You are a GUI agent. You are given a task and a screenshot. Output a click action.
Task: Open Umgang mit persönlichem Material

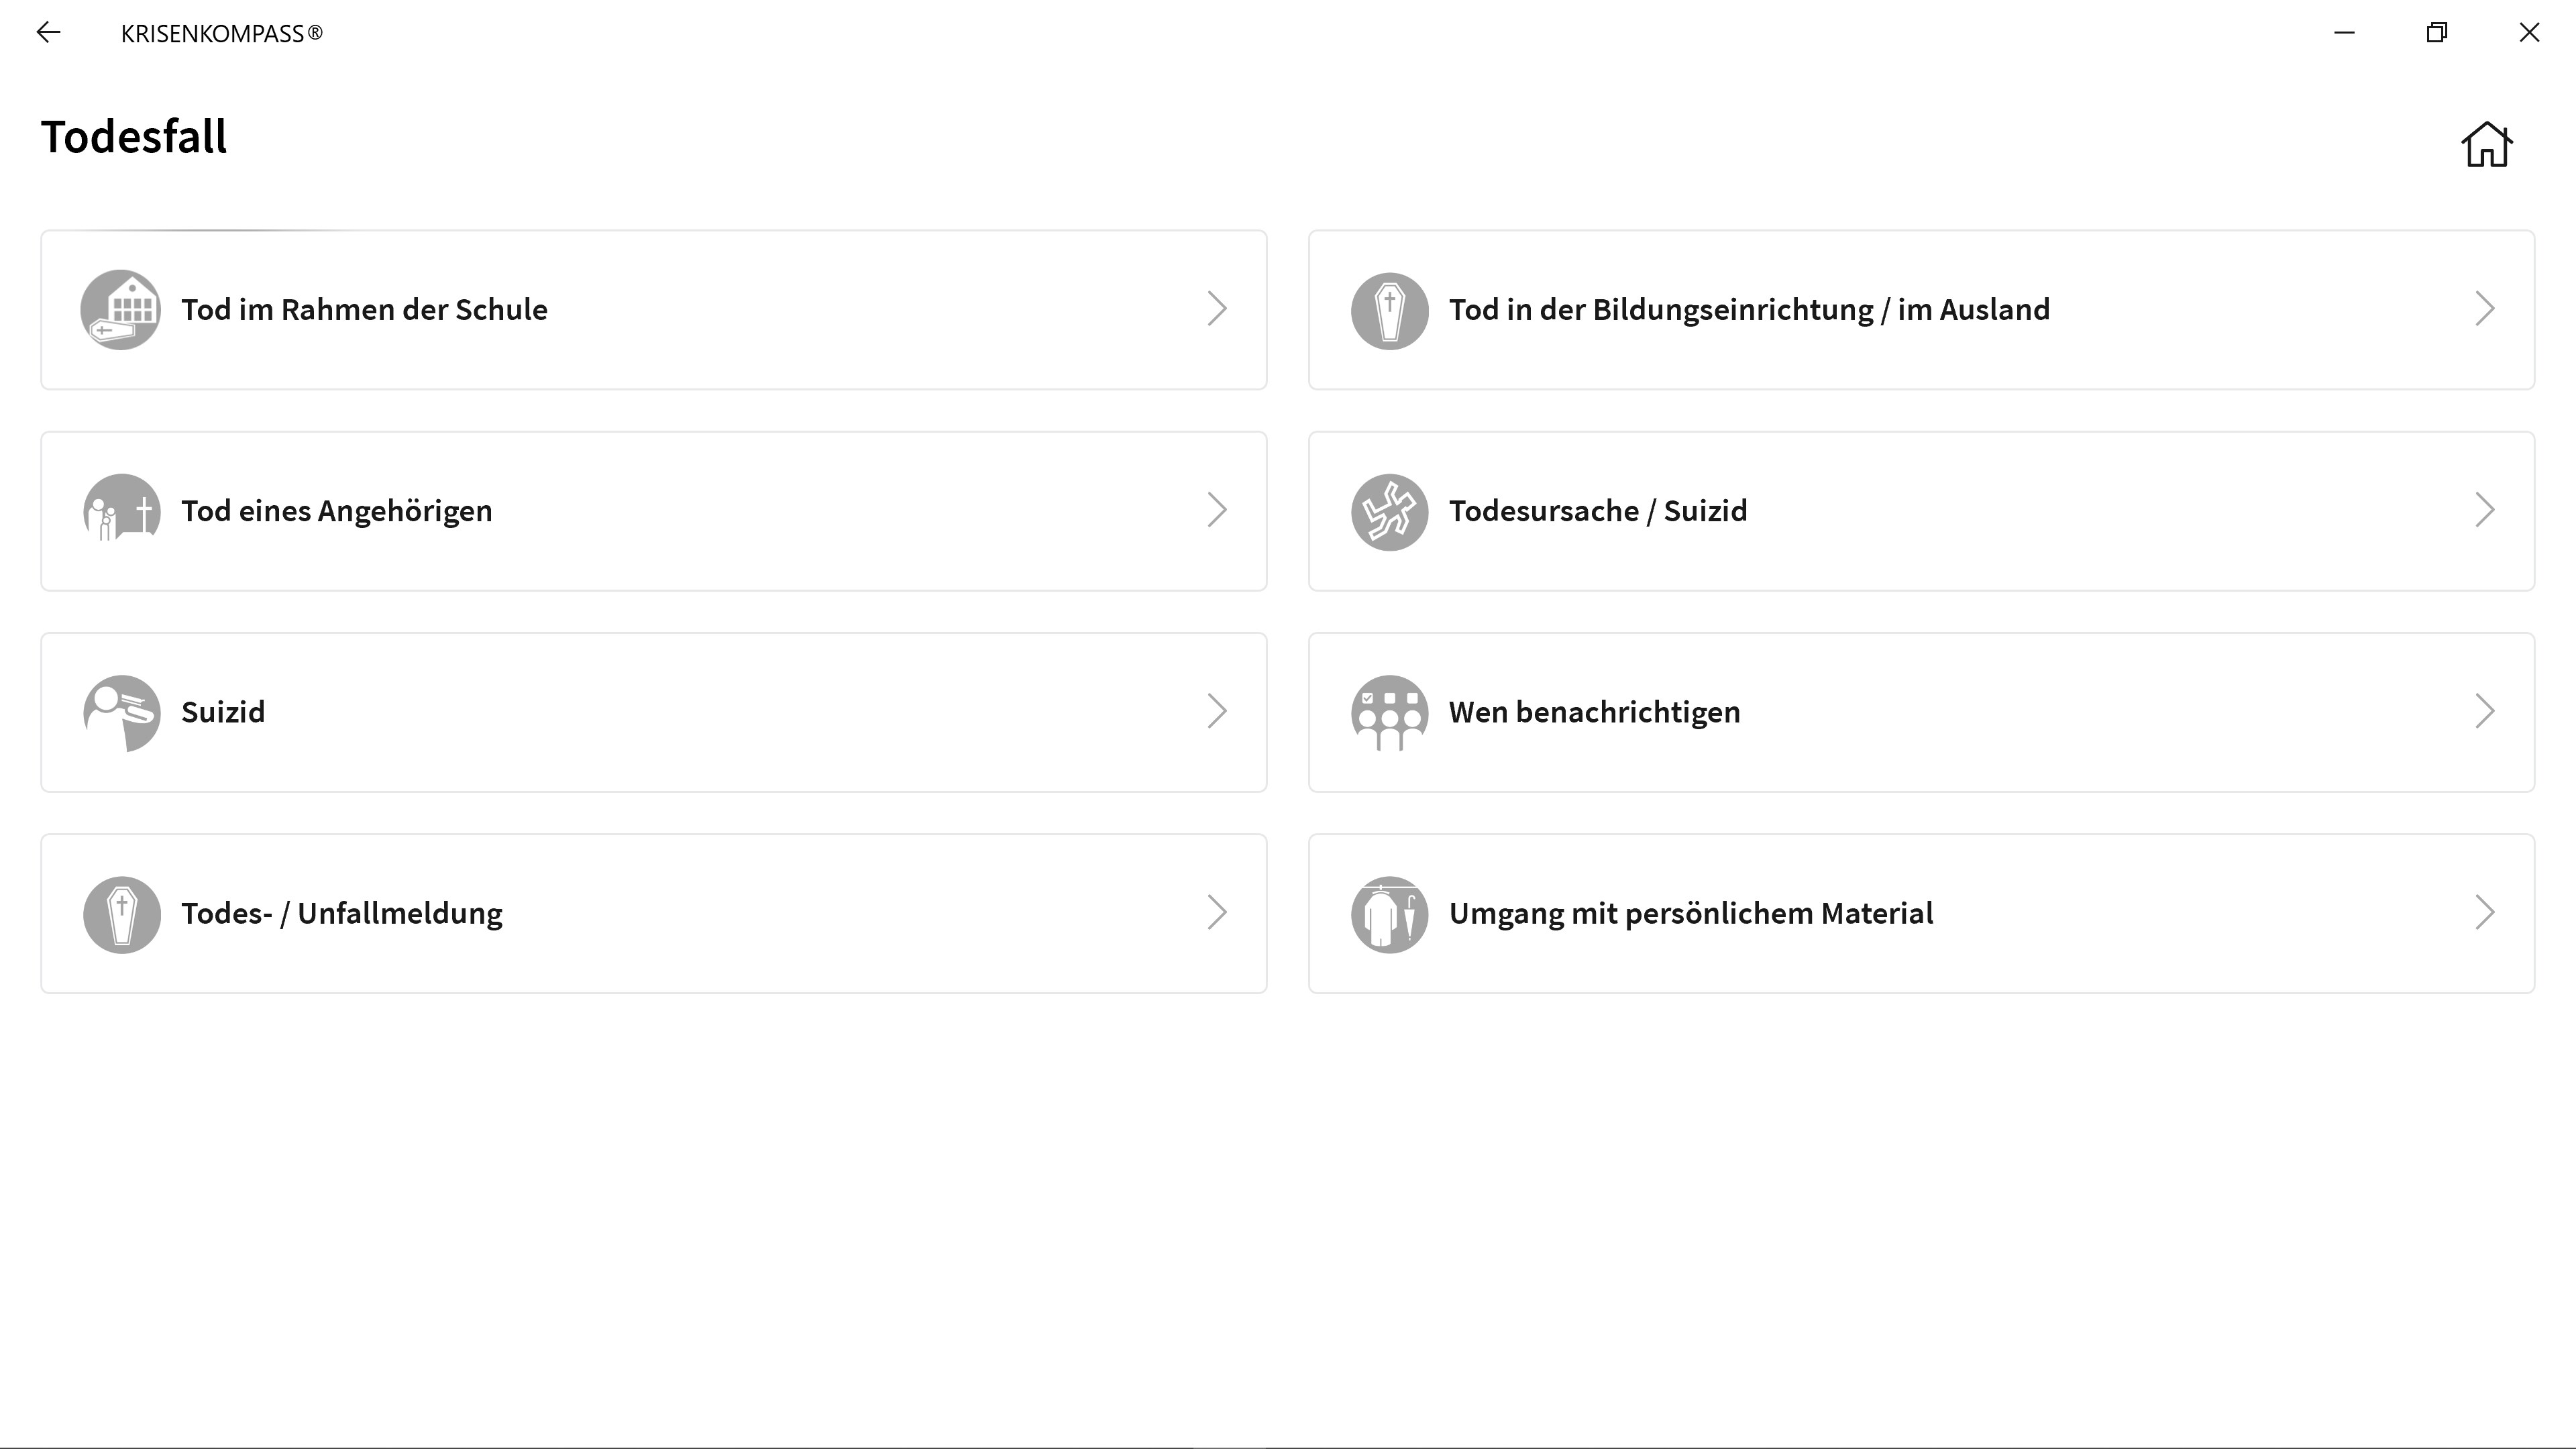coord(1690,913)
